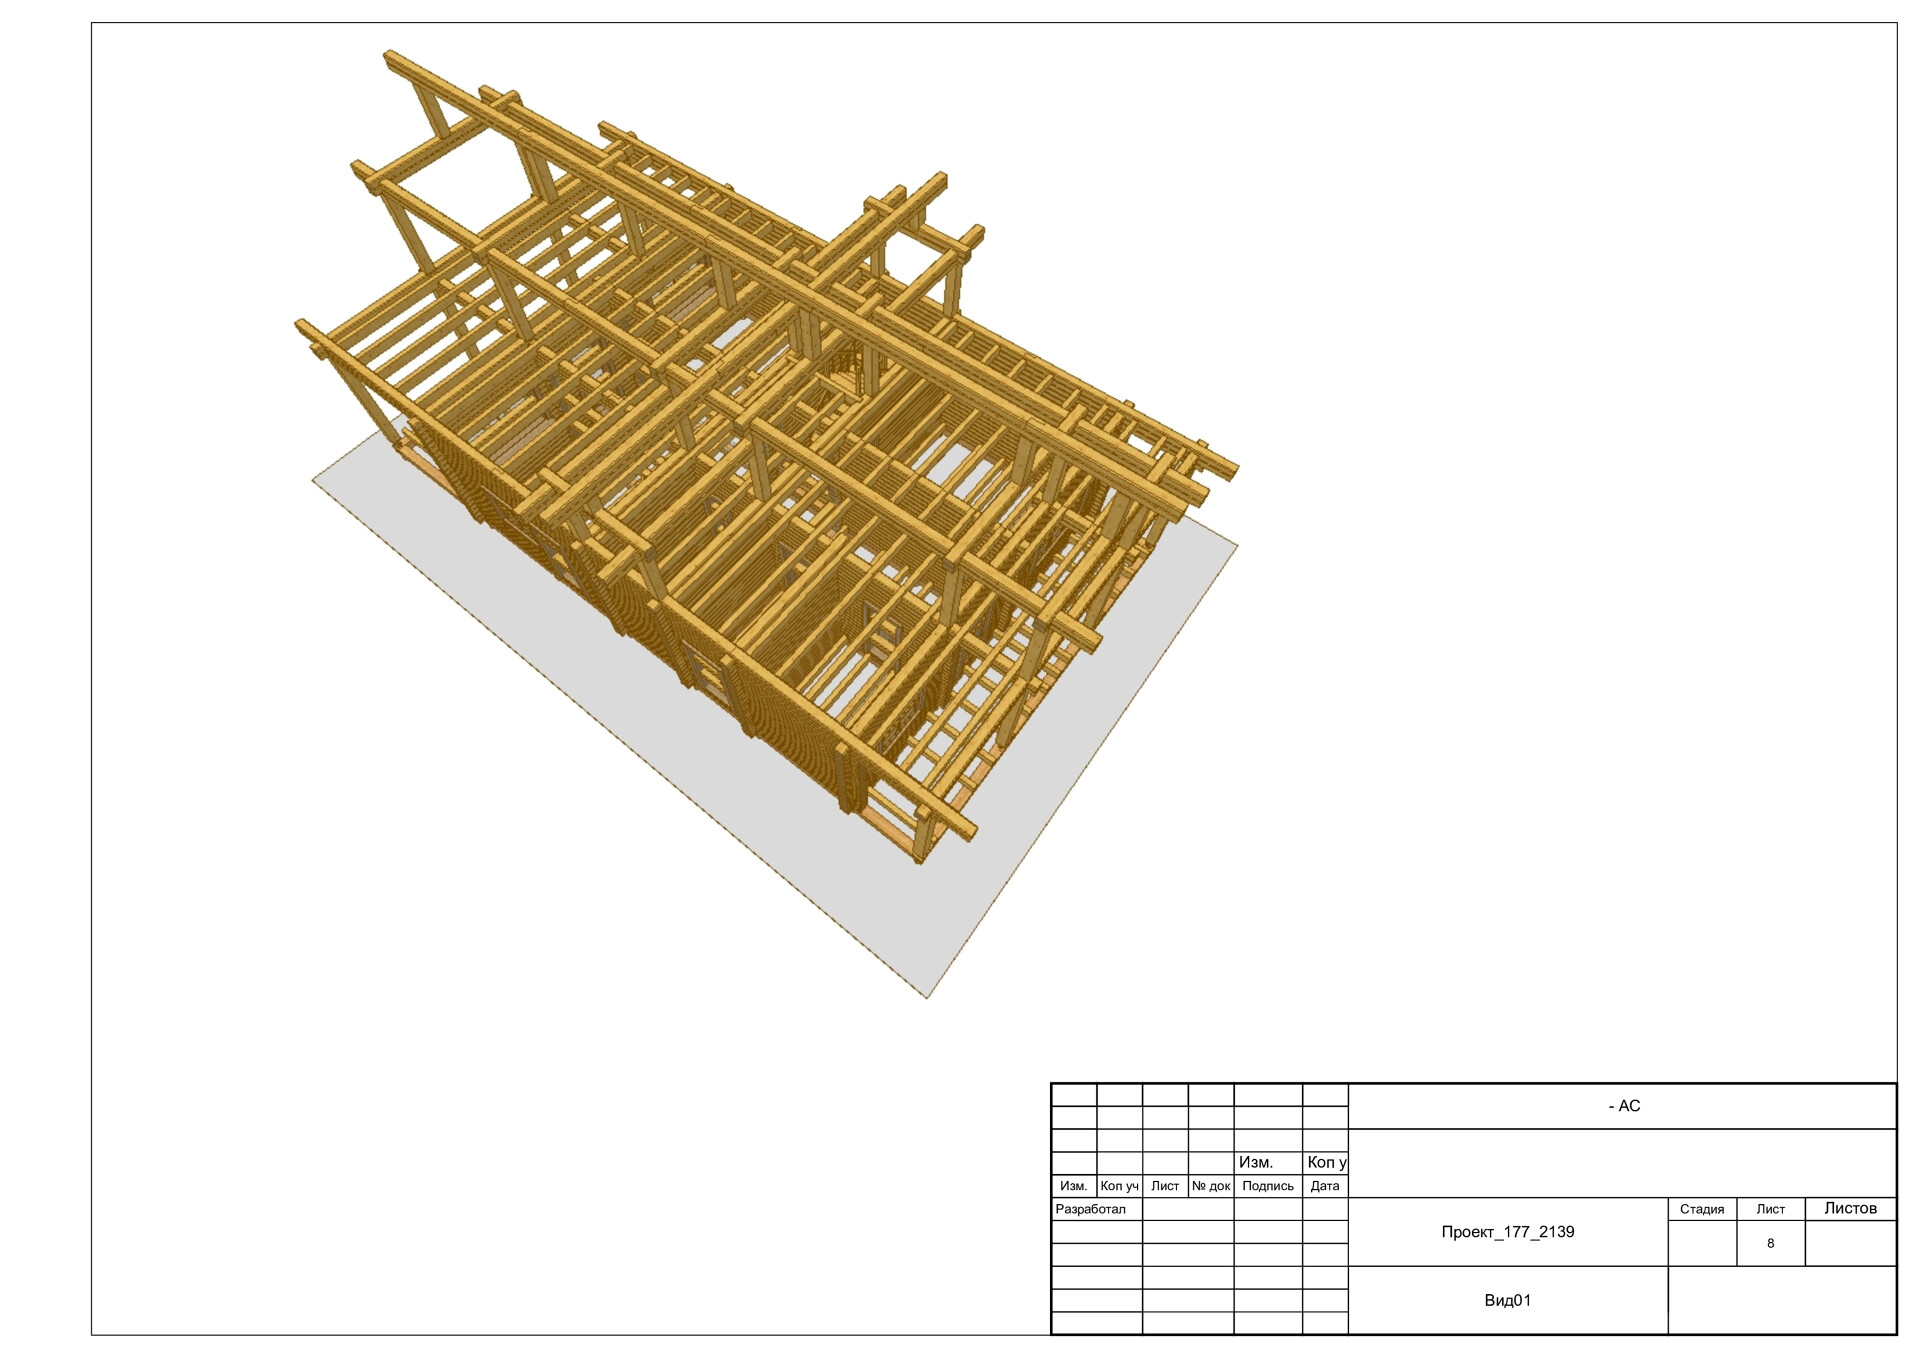This screenshot has height=1358, width=1920.
Task: Click the "Лист" header beside "Стадия"
Action: click(1770, 1209)
